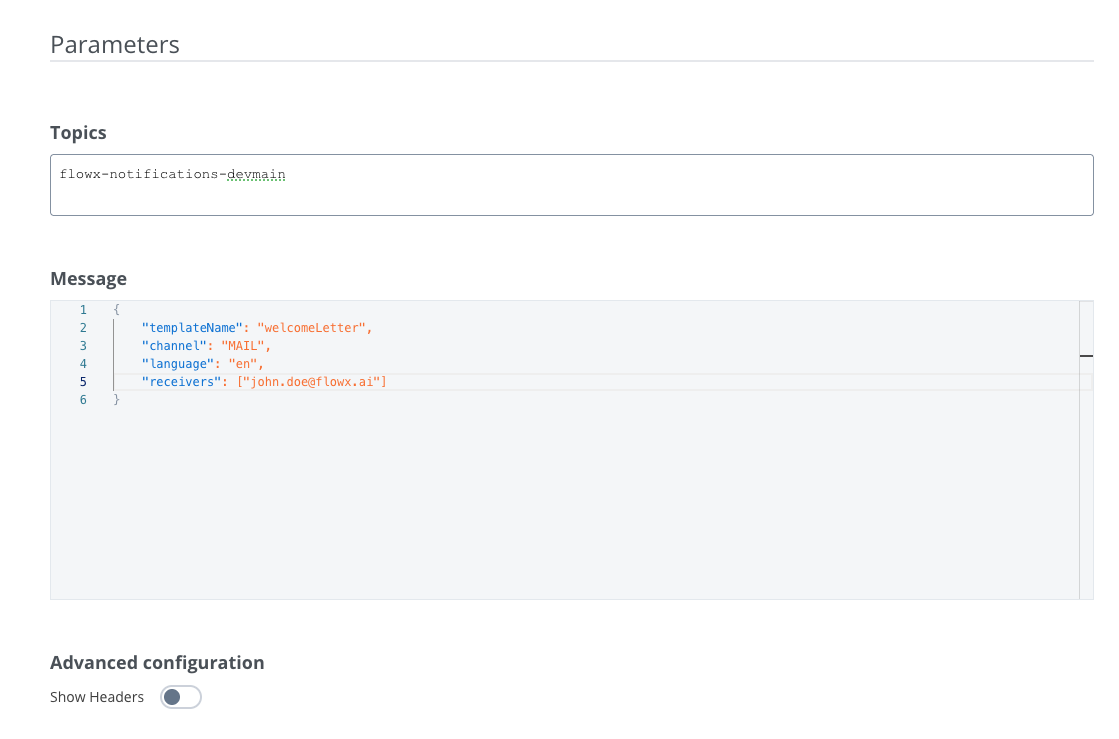Screen dimensions: 1119x739
Task: Click the "channel" key on line 3
Action: [174, 346]
